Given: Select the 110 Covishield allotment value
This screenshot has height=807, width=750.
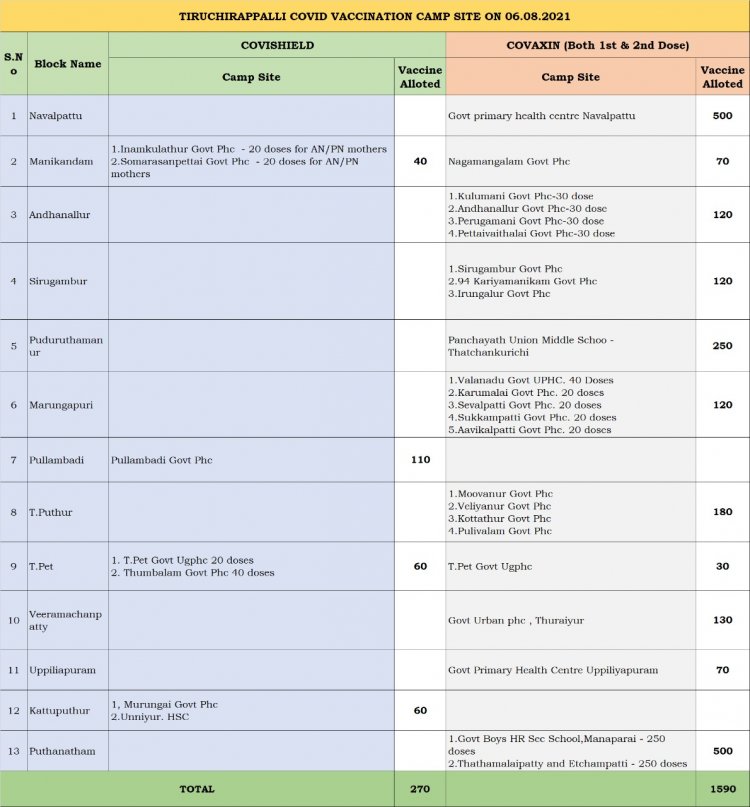Looking at the screenshot, I should tap(420, 460).
